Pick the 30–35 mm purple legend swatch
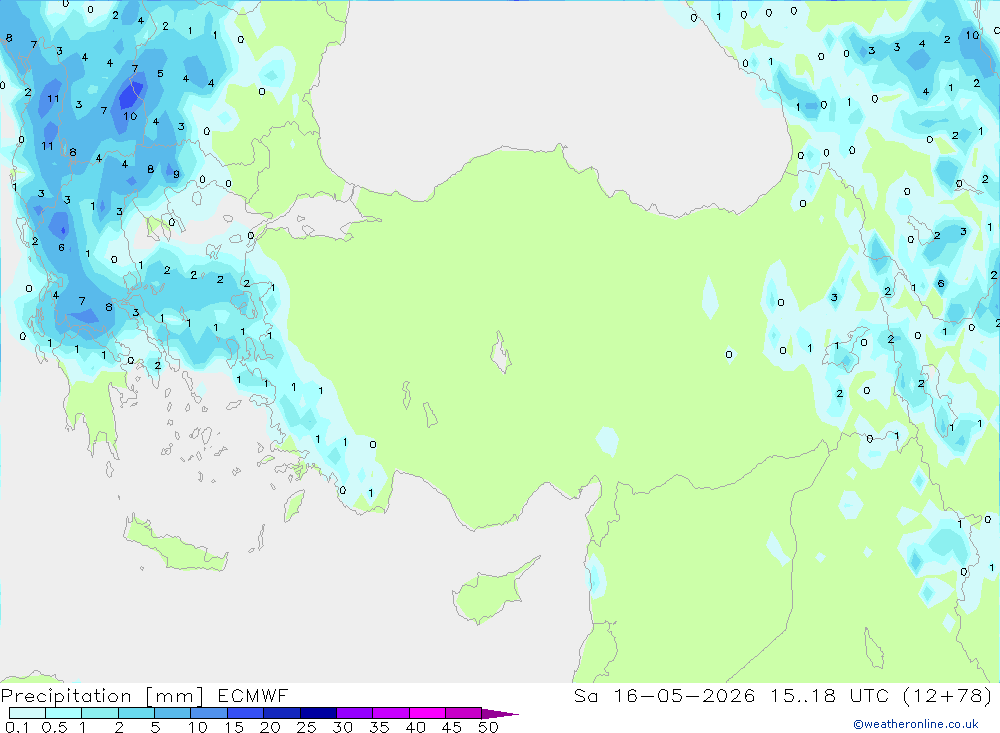The width and height of the screenshot is (1000, 733). [x=354, y=713]
